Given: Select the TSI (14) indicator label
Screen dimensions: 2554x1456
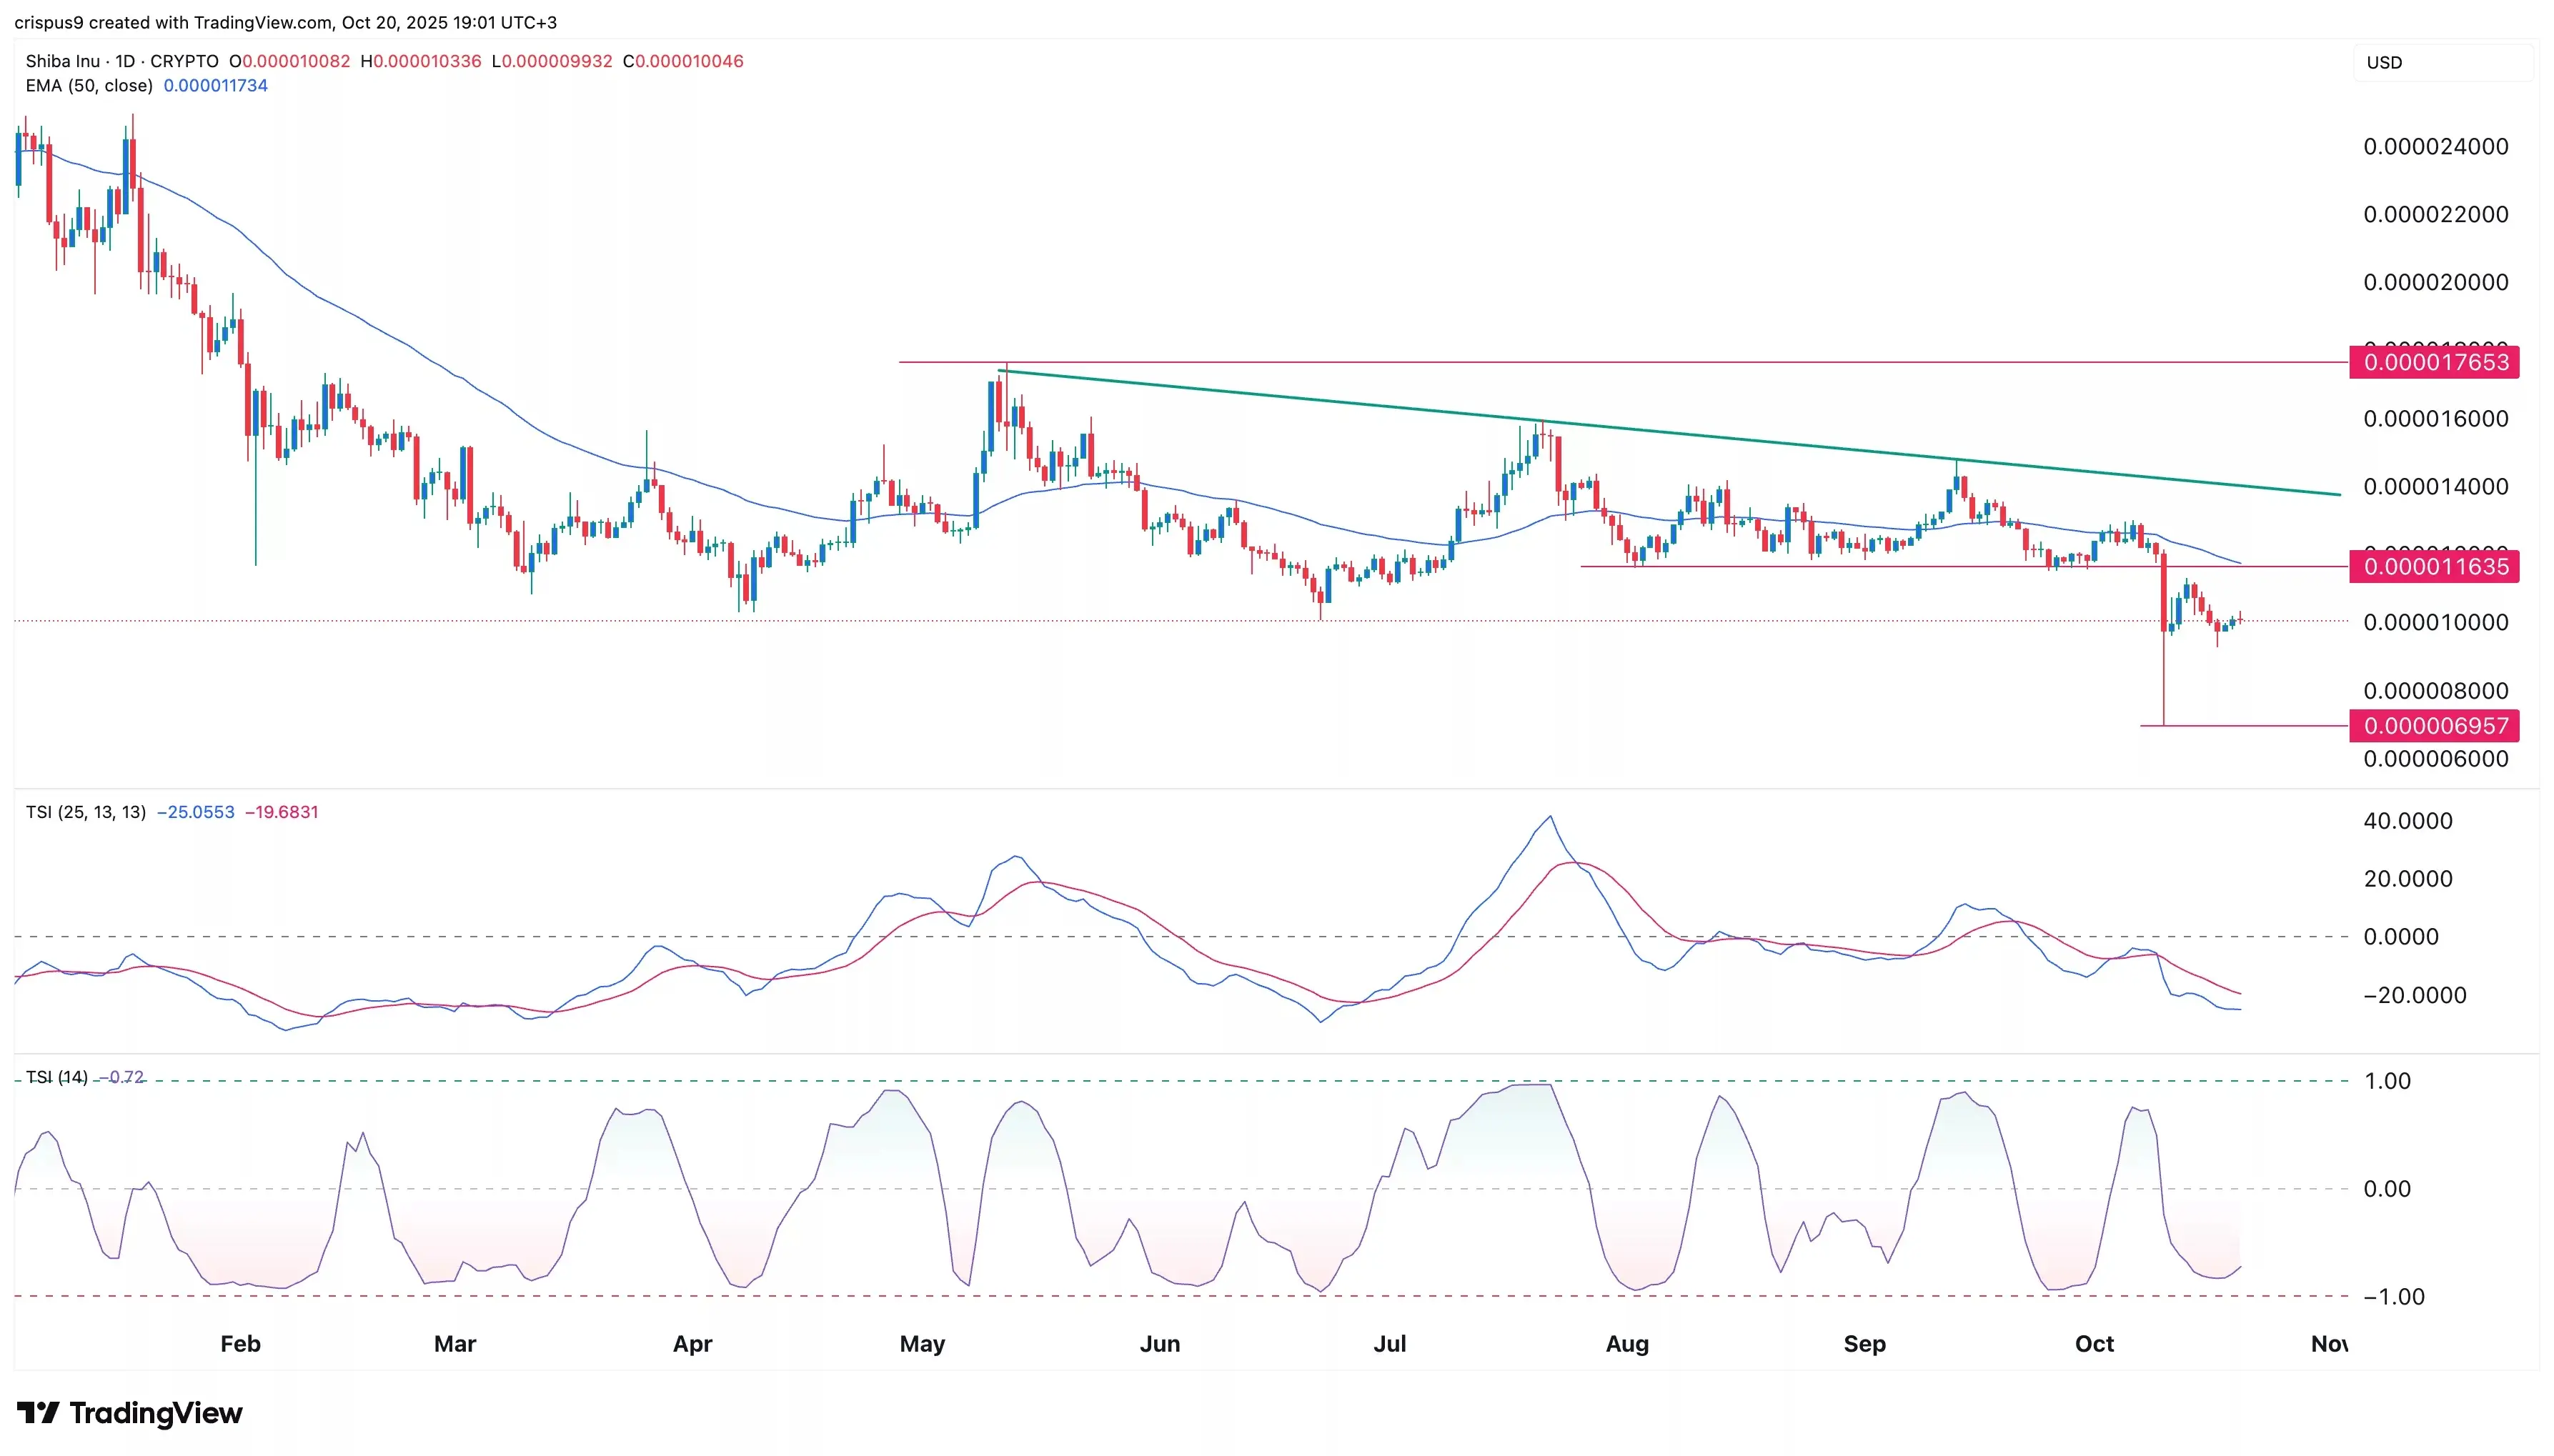Looking at the screenshot, I should (56, 1077).
